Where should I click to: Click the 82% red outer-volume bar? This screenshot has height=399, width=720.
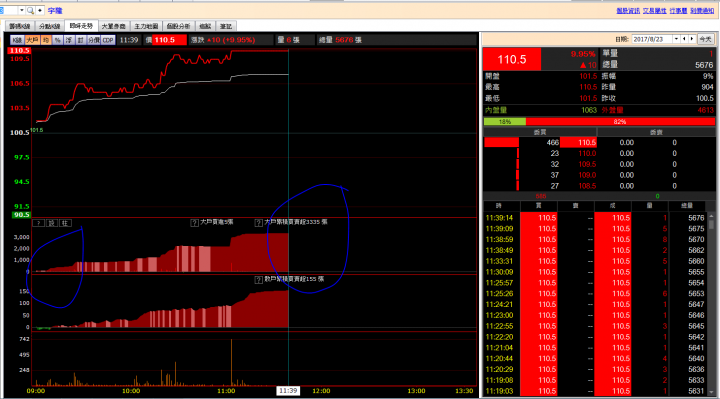[x=620, y=122]
